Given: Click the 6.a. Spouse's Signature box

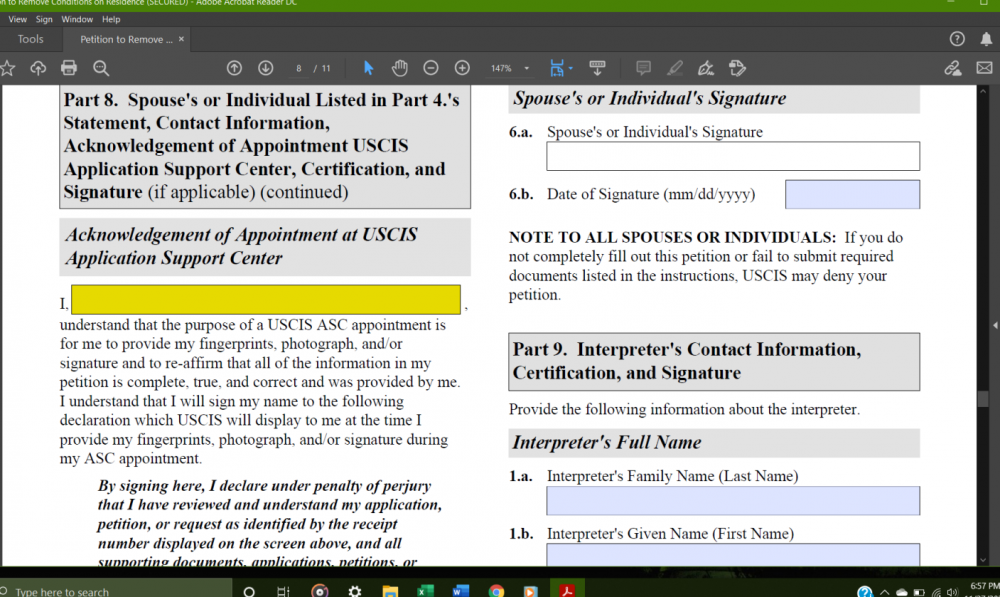Looking at the screenshot, I should [x=733, y=156].
